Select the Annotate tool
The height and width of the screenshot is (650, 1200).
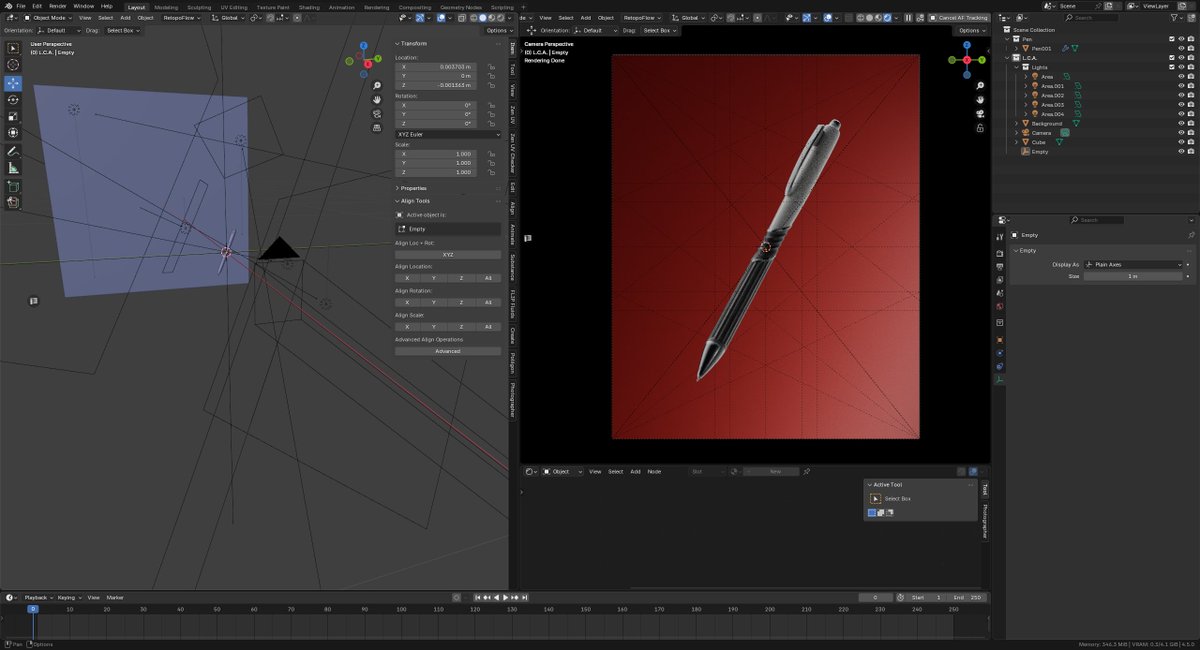pyautogui.click(x=13, y=151)
